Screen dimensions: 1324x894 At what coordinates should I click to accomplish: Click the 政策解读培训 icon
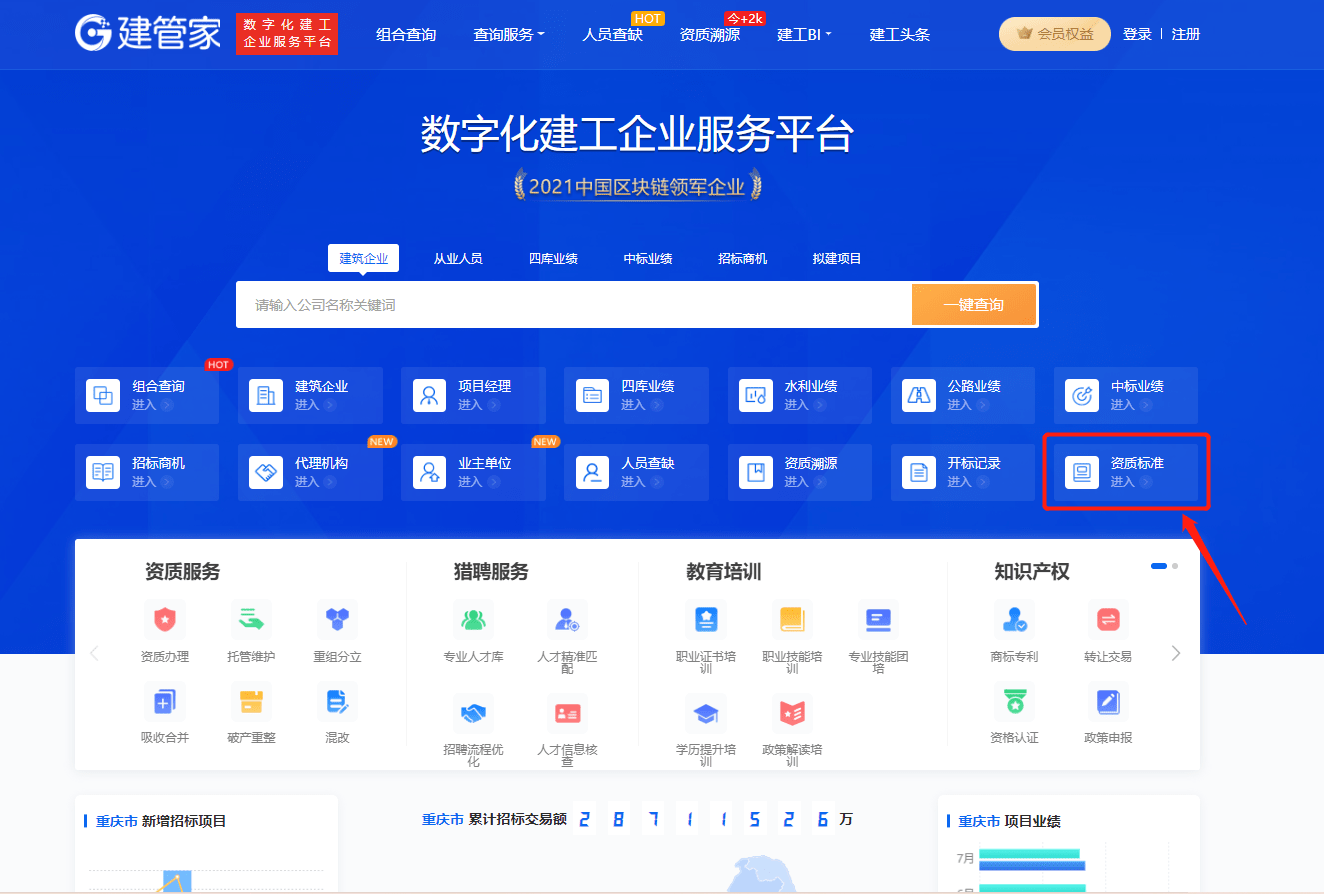[x=792, y=713]
